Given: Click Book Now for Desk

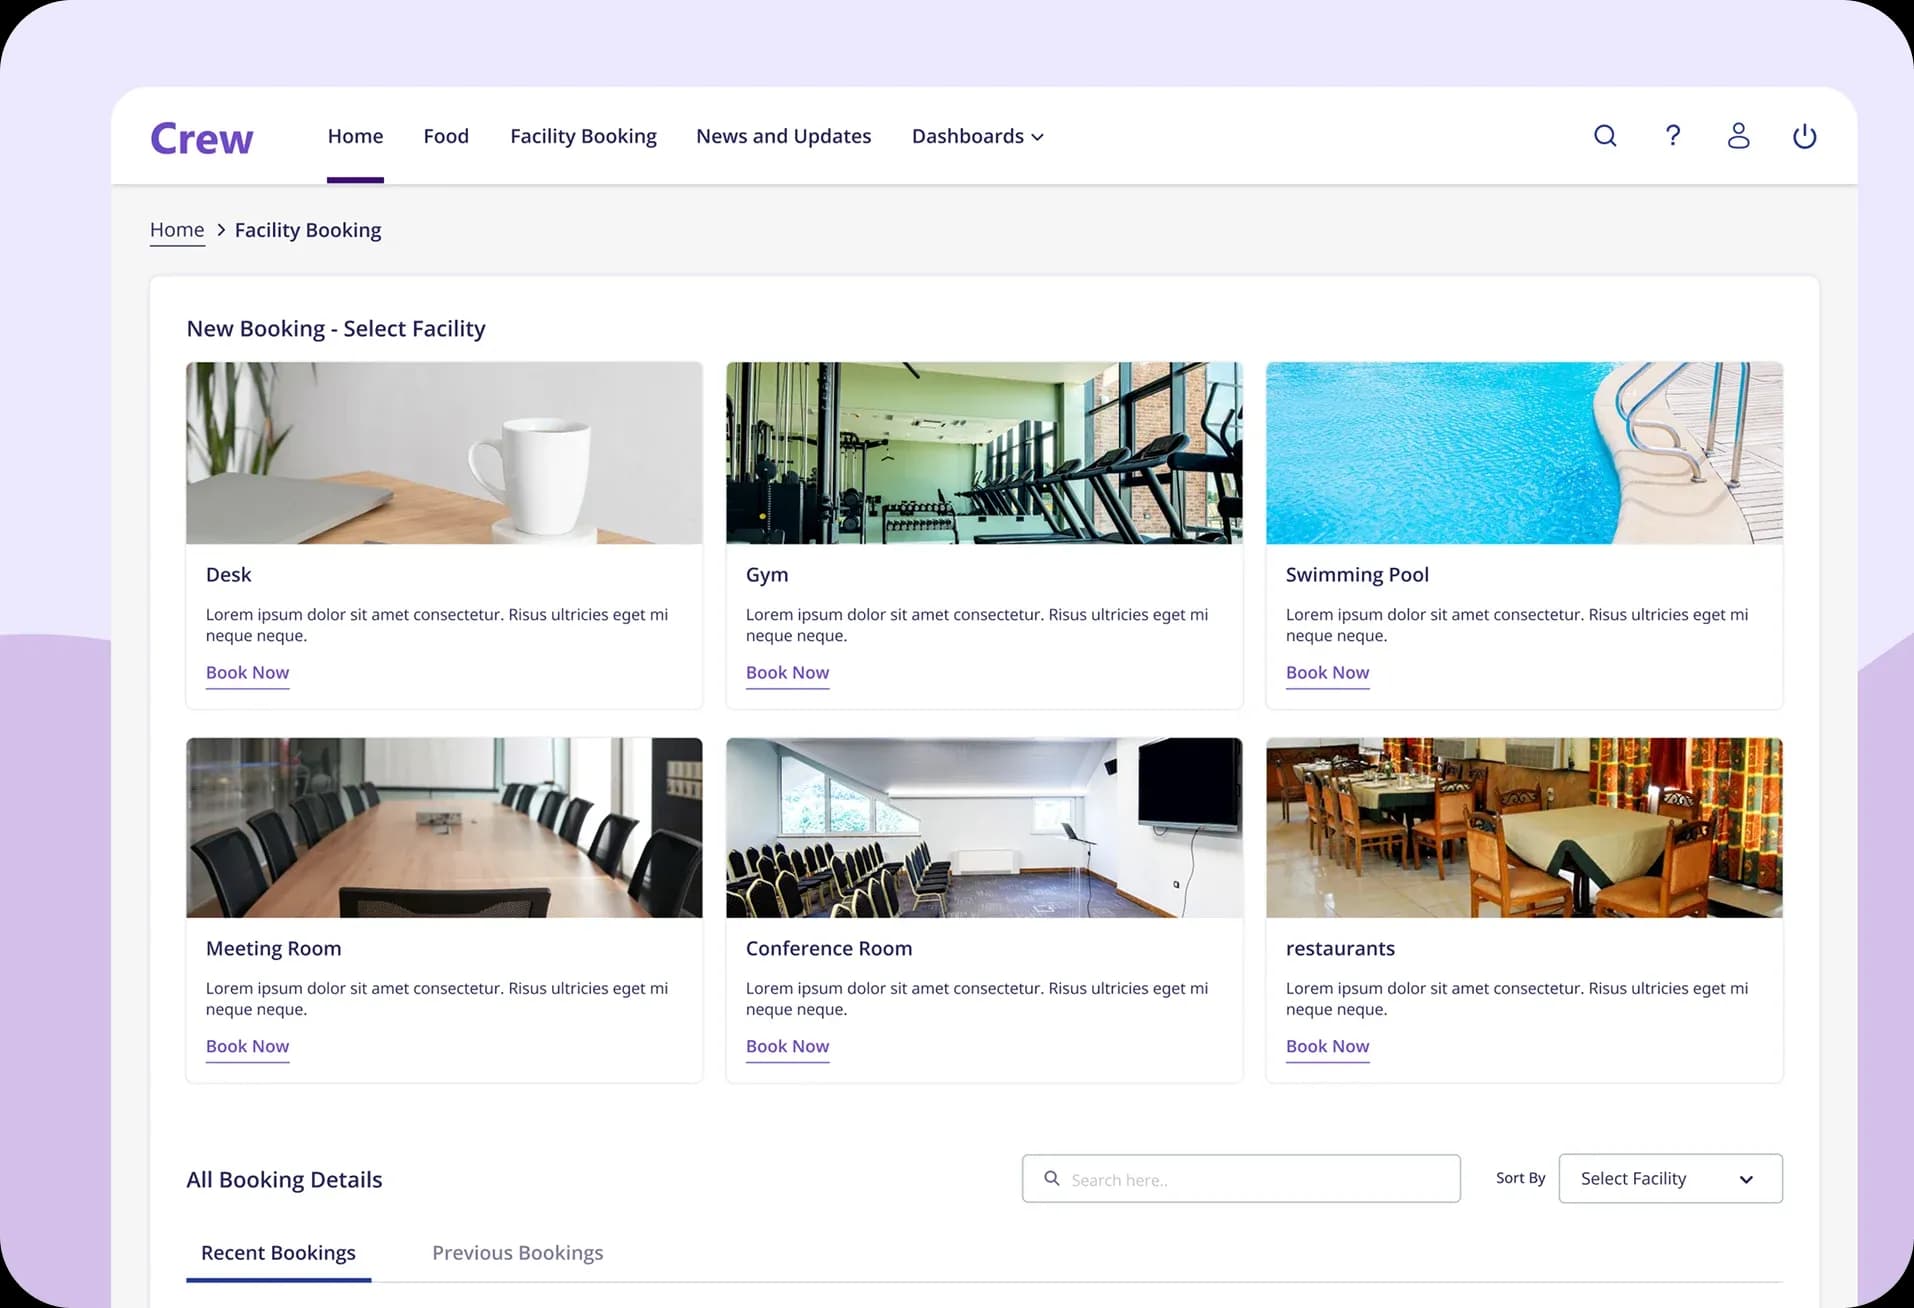Looking at the screenshot, I should 247,673.
